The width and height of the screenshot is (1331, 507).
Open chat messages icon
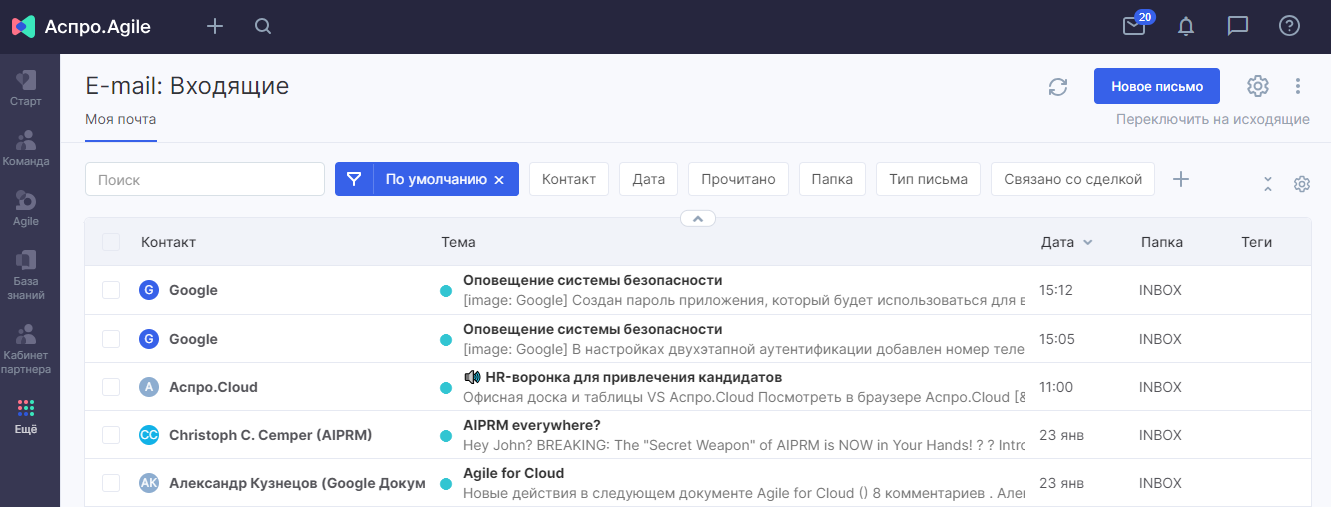click(x=1238, y=26)
